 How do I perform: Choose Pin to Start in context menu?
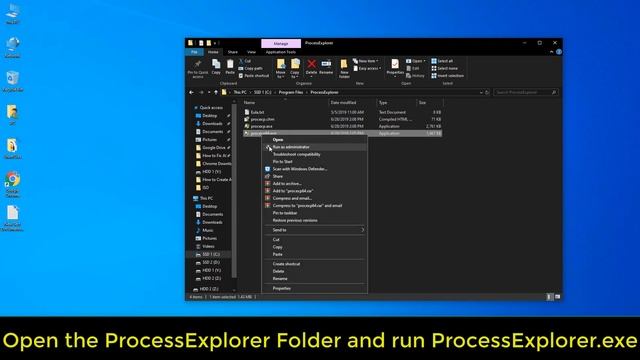315,162
